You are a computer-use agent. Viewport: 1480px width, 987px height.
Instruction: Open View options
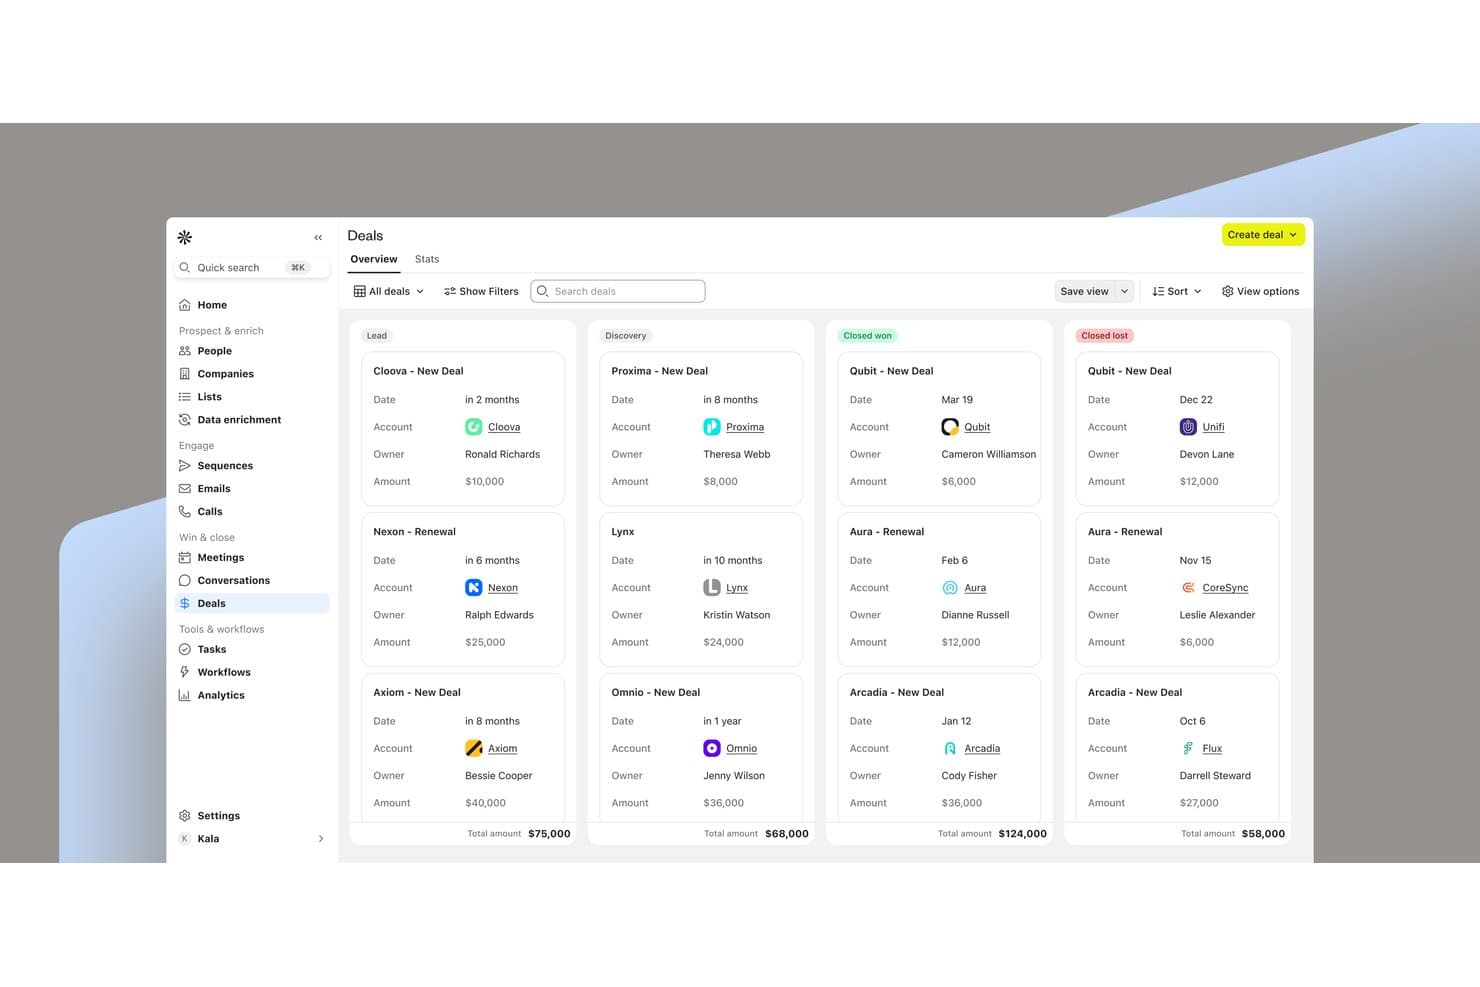pyautogui.click(x=1260, y=292)
